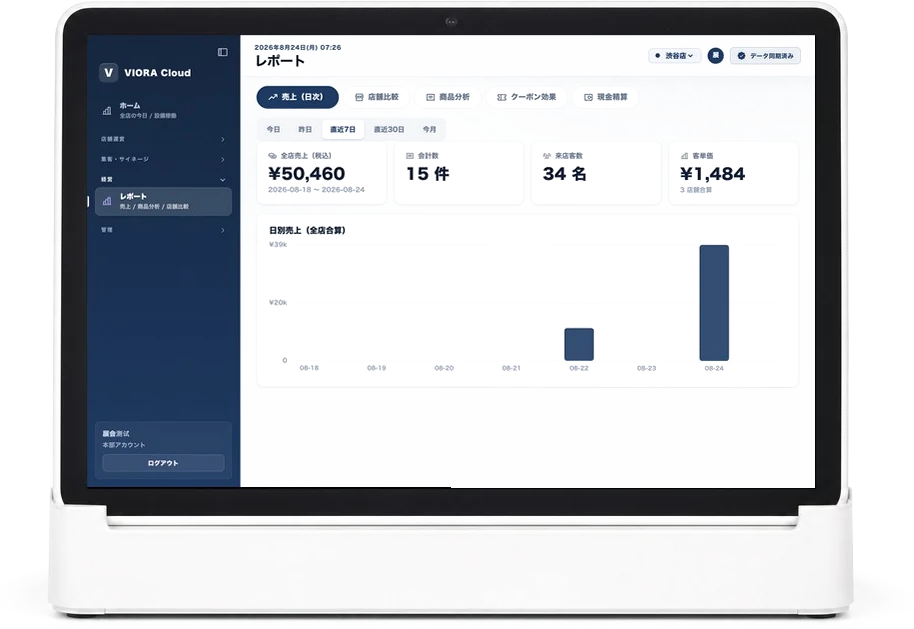Click the ¥39k axis label
This screenshot has width=914, height=629.
tap(278, 244)
